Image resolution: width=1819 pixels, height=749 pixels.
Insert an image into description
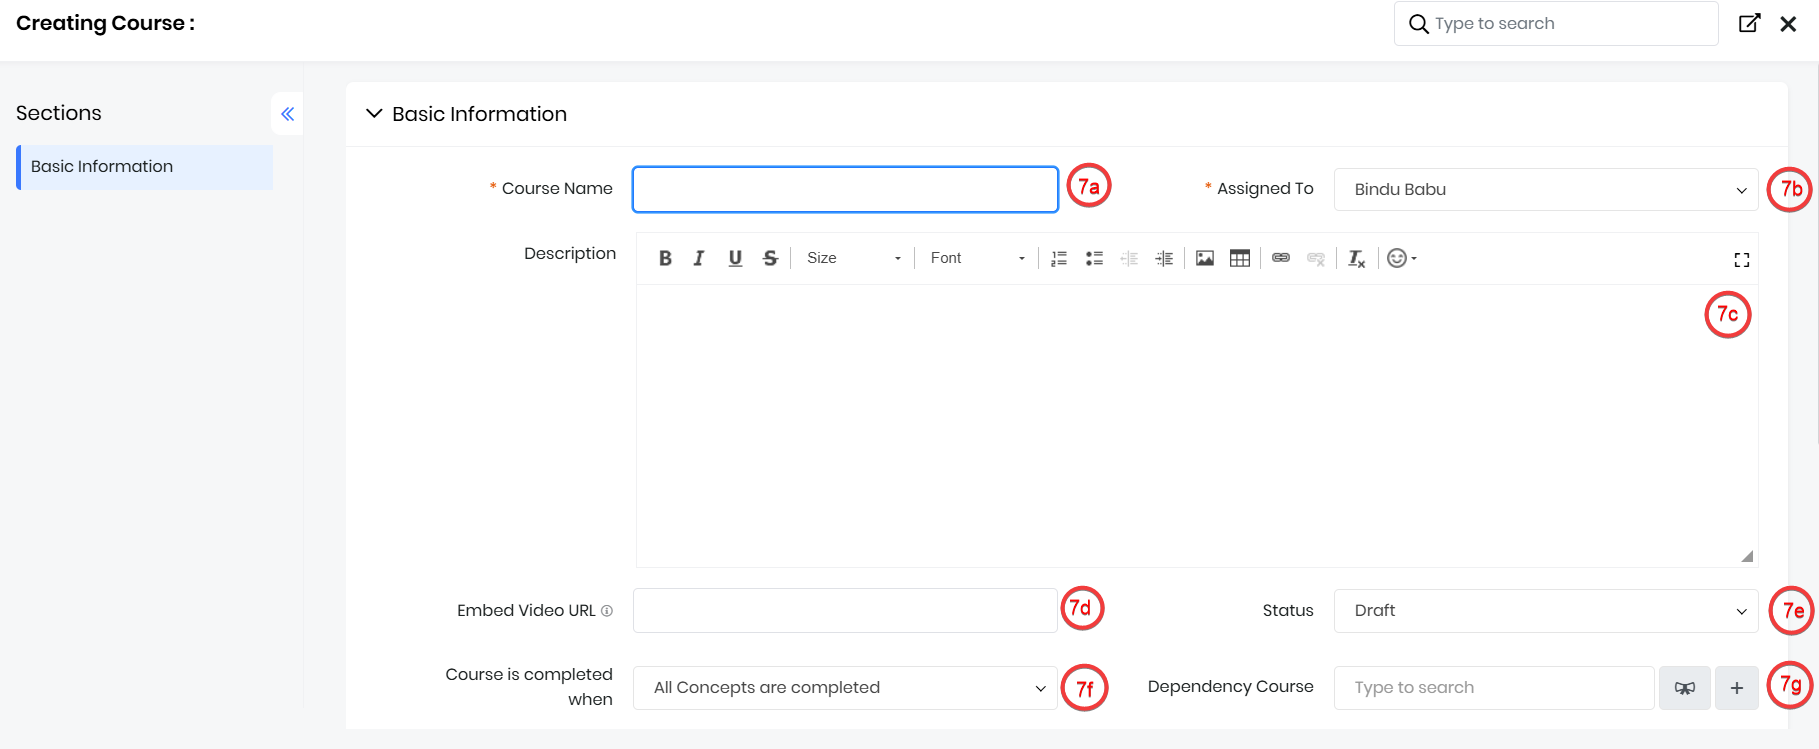click(1205, 258)
